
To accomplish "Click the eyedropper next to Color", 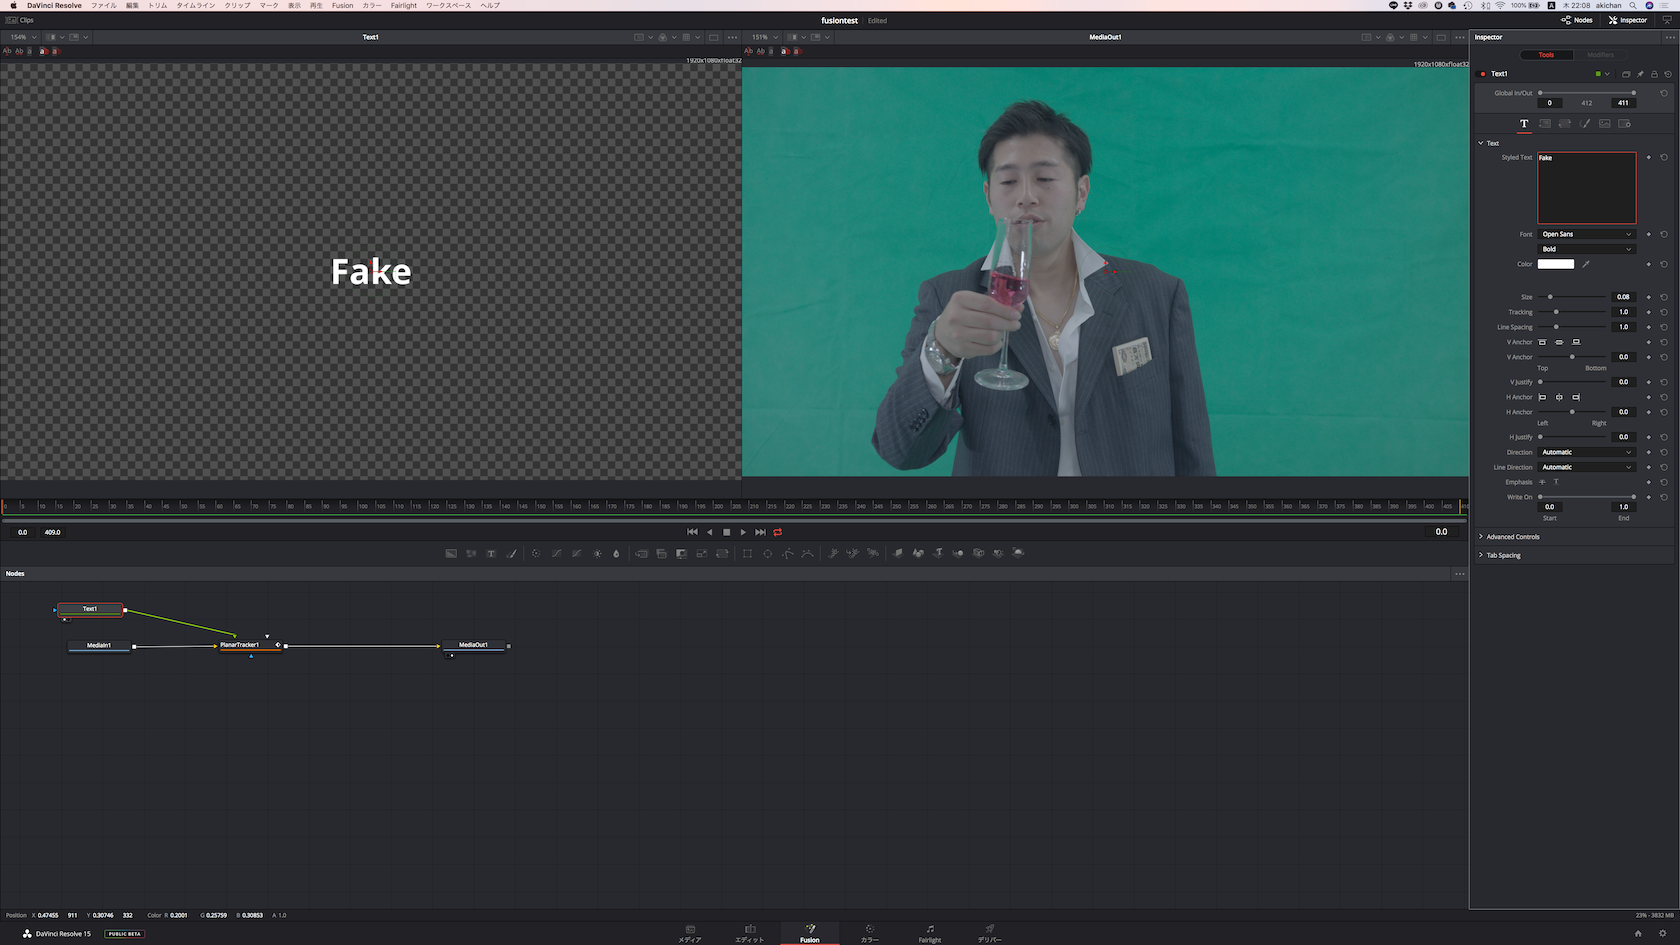I will pos(1586,264).
